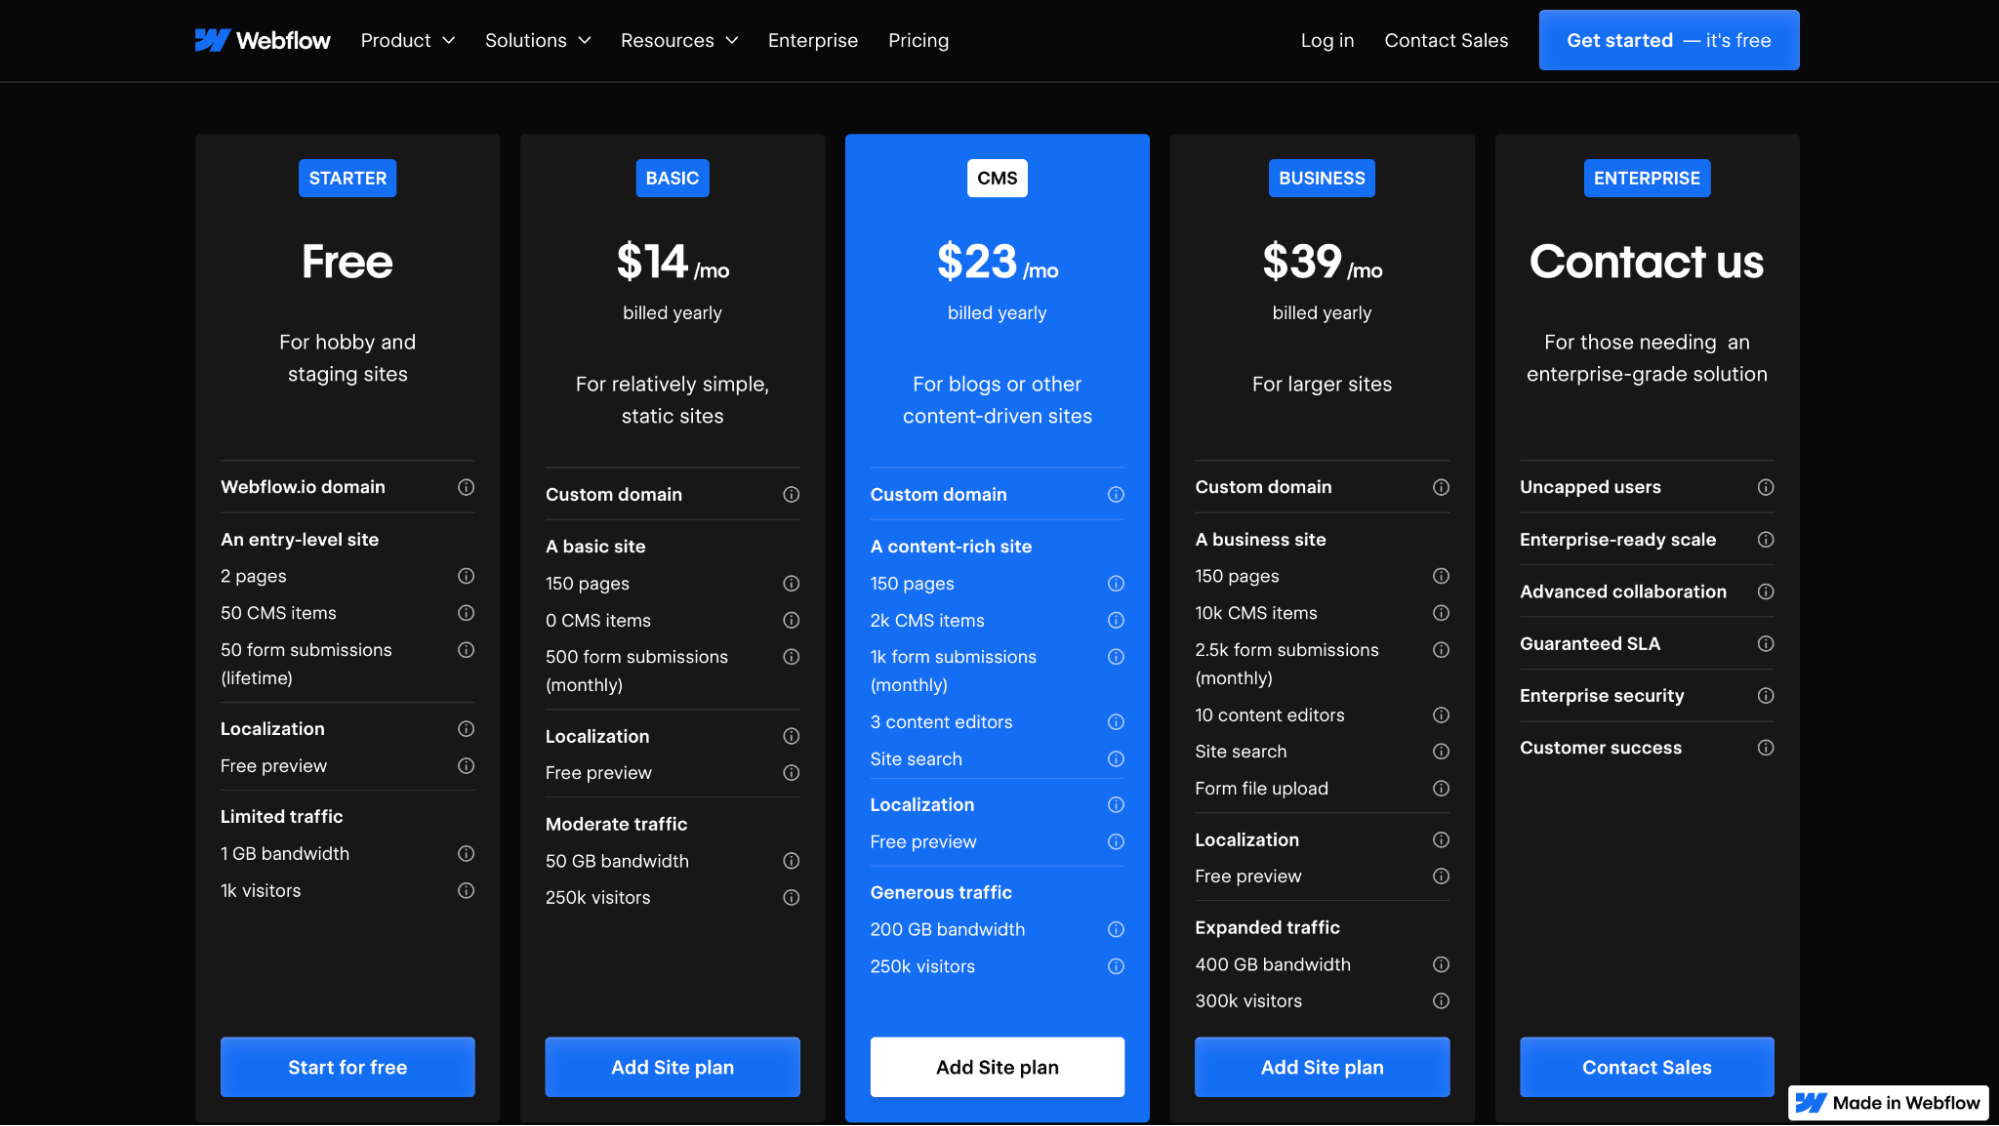
Task: Show info for Form file upload
Action: coord(1441,789)
